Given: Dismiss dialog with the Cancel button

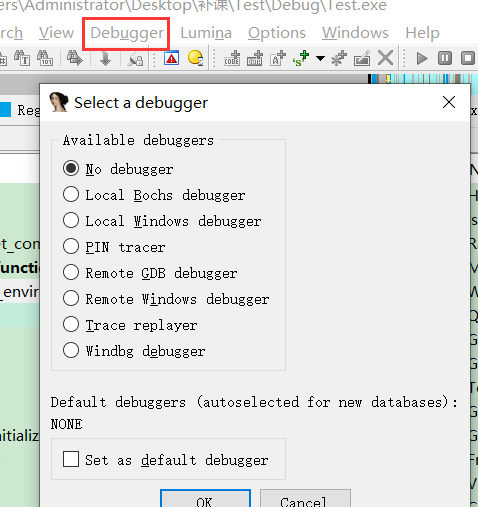Looking at the screenshot, I should click(305, 499).
